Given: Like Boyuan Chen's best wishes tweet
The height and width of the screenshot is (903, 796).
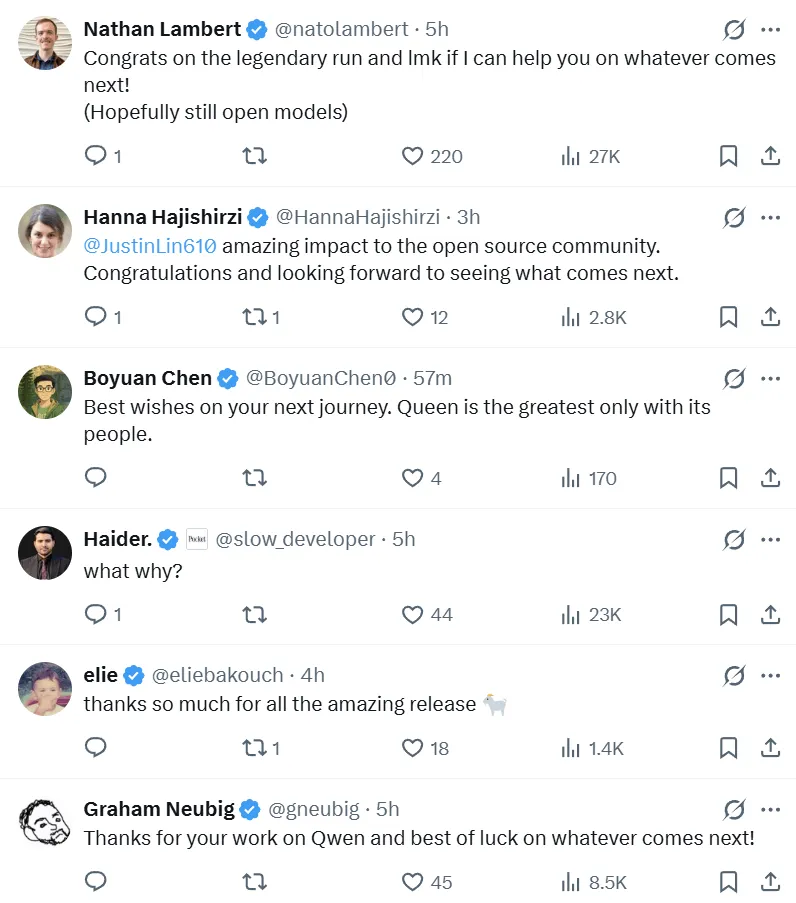Looking at the screenshot, I should coord(412,478).
